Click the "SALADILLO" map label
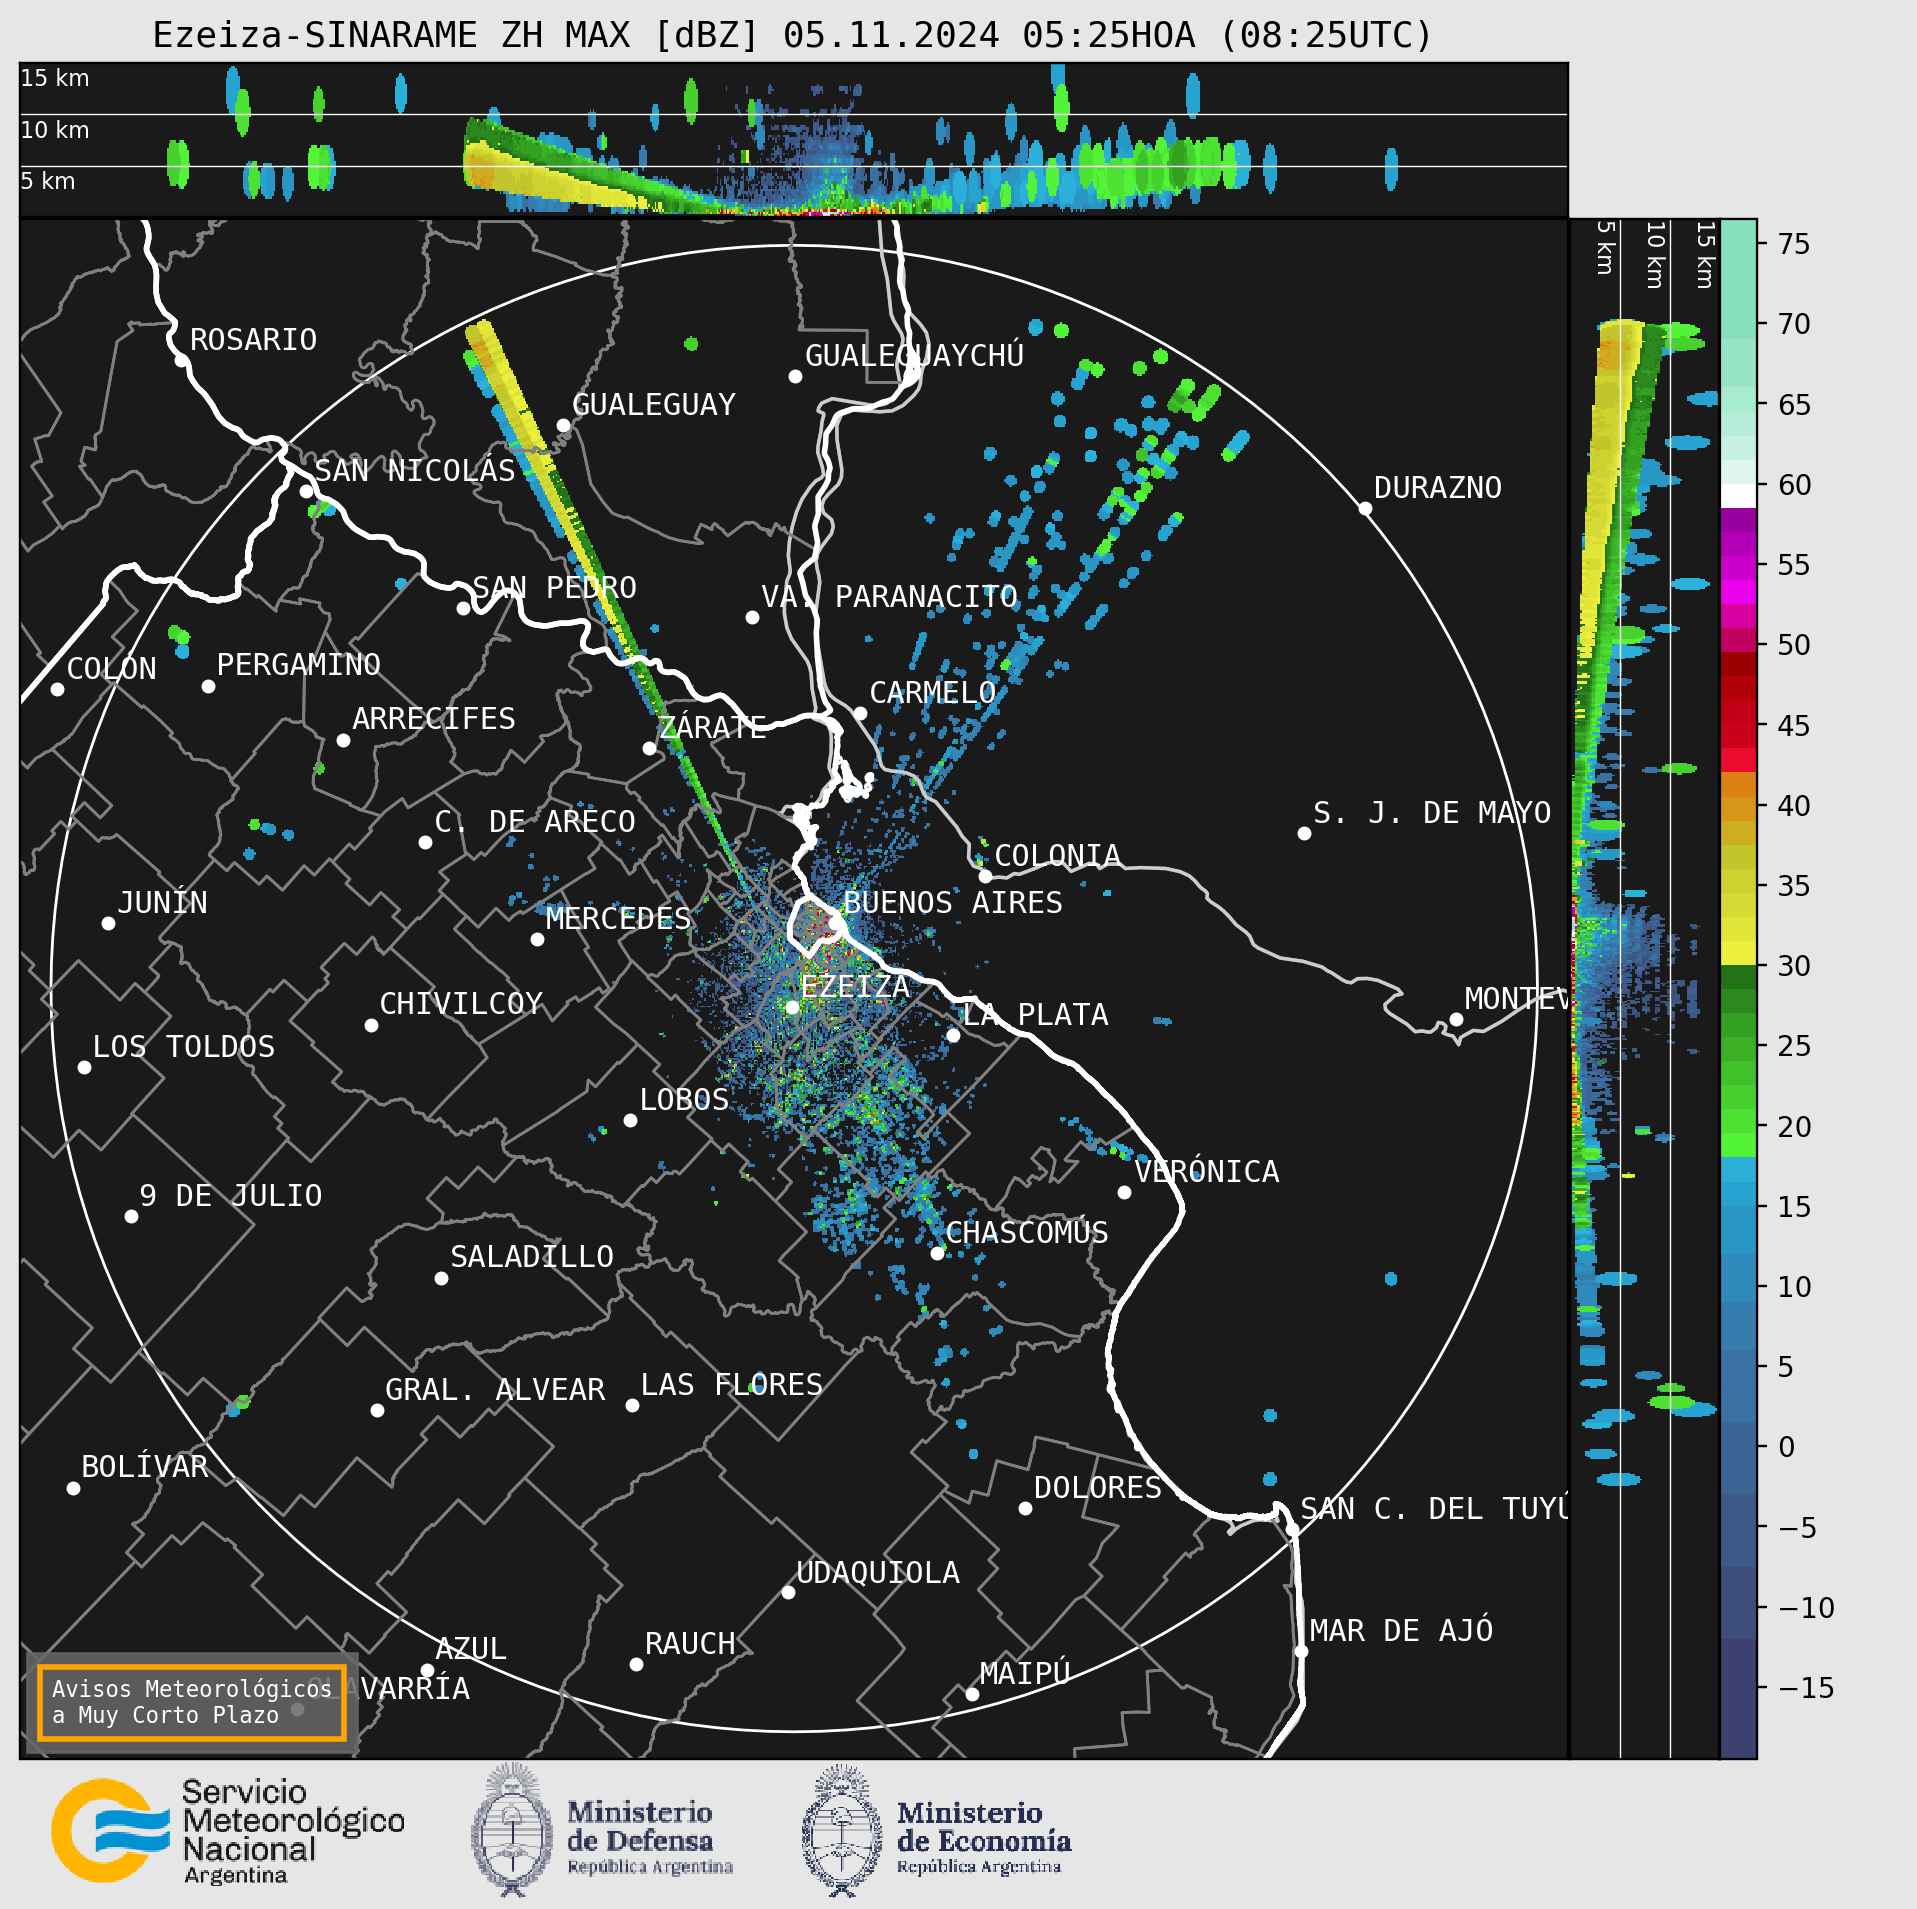 531,1256
